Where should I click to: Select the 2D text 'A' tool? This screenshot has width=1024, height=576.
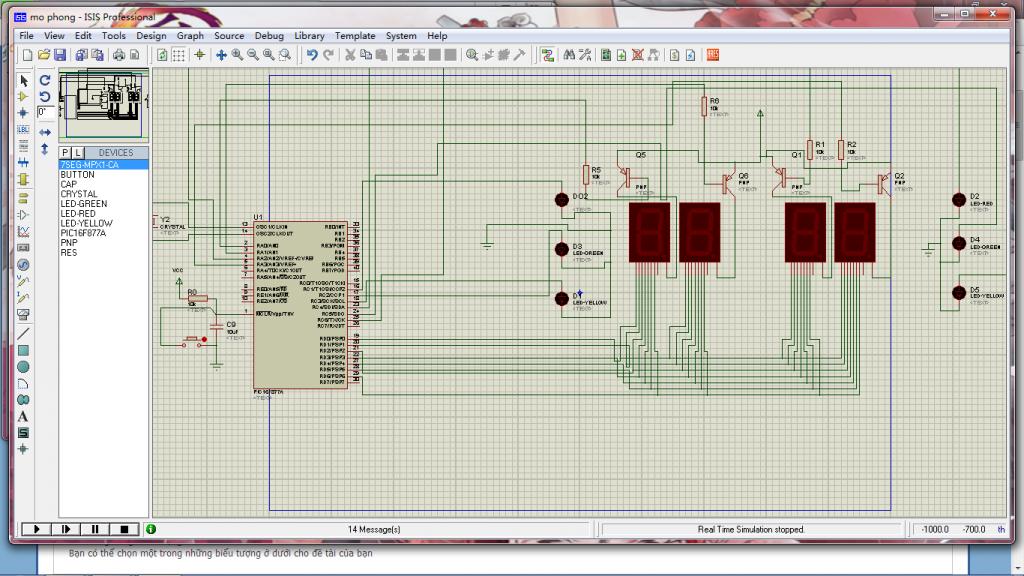tap(23, 416)
